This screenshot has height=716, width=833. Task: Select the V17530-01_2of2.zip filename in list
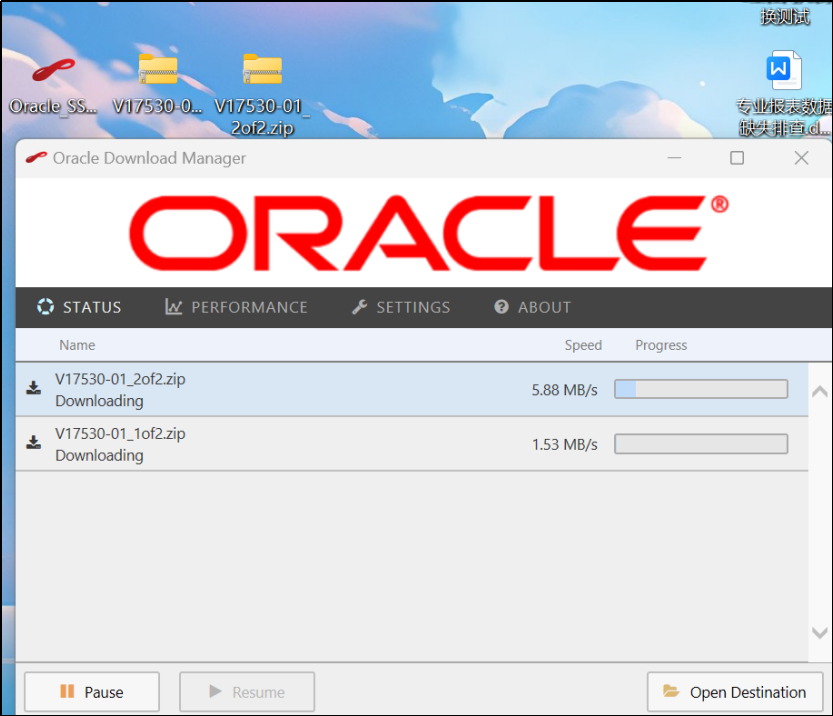pos(121,379)
